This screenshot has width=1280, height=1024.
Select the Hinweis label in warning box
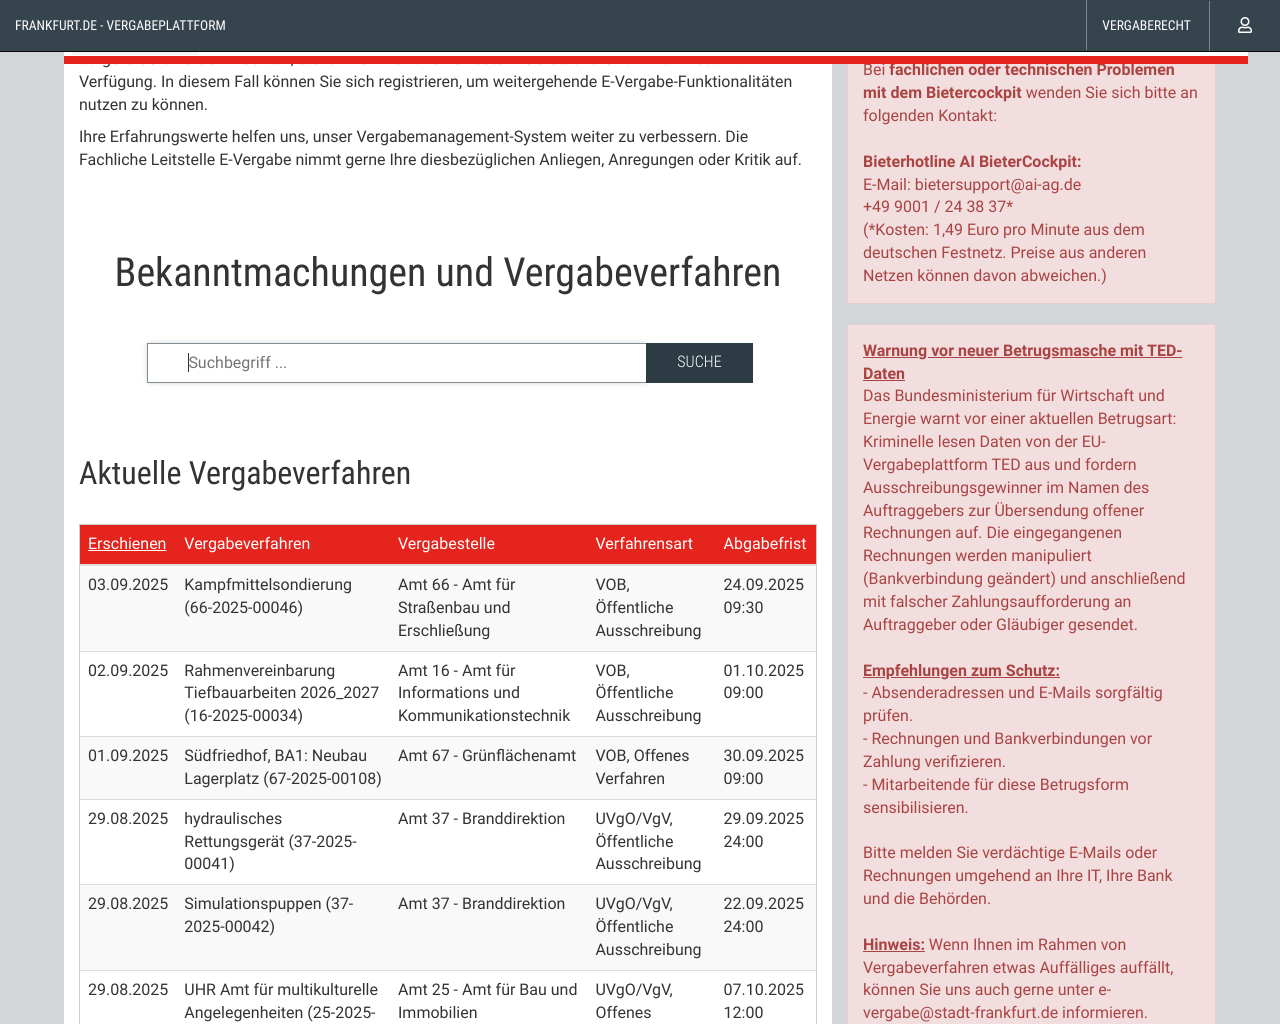(x=894, y=945)
